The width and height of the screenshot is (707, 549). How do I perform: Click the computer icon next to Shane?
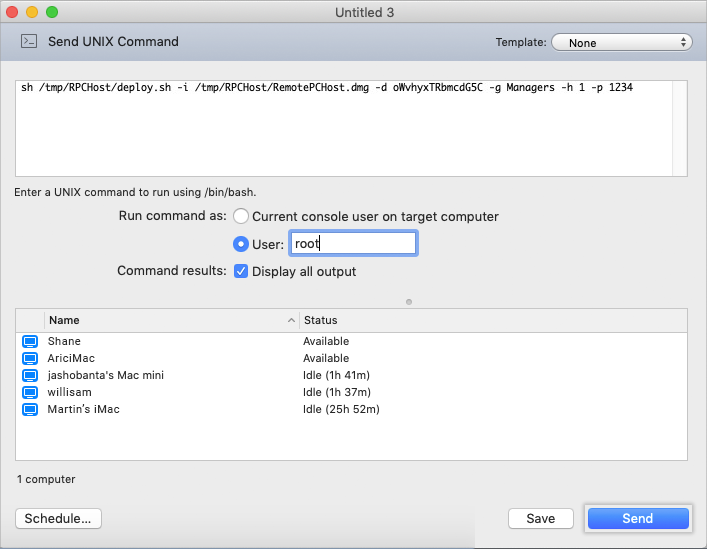pyautogui.click(x=28, y=341)
